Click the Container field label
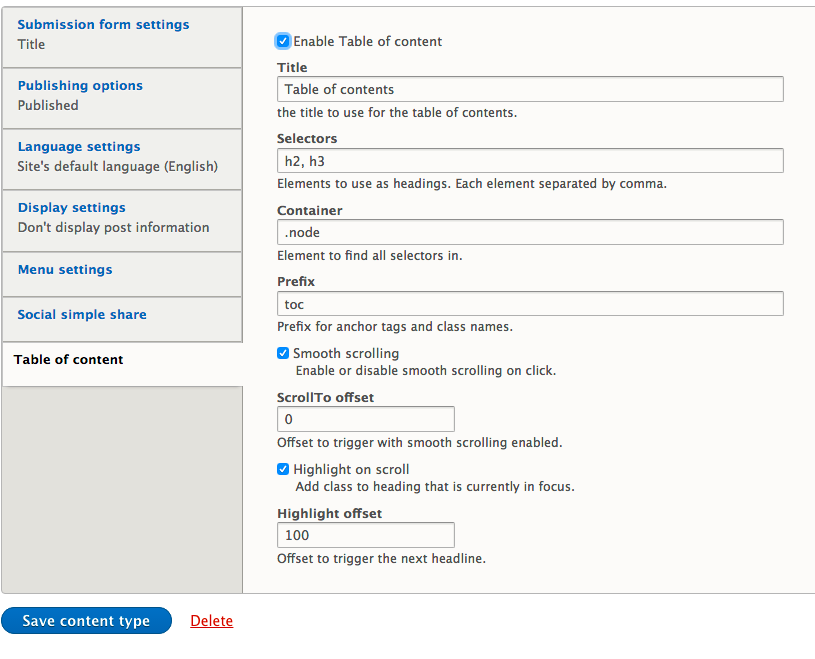 pyautogui.click(x=309, y=210)
